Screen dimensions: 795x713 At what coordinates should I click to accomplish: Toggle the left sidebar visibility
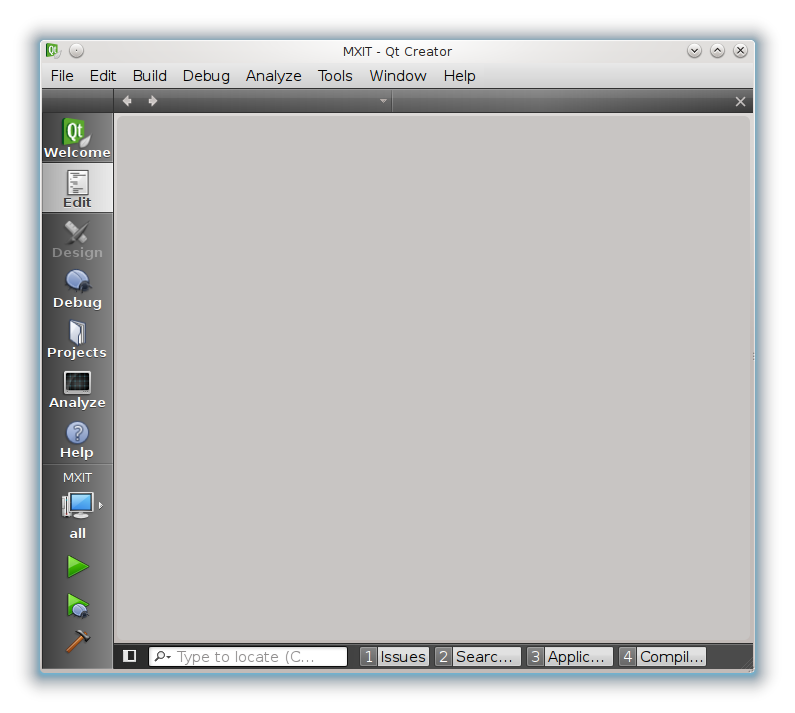coord(130,656)
